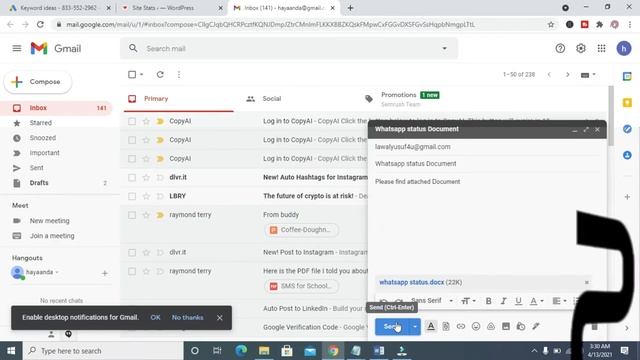Remove whatsapp status.docx attachment
This screenshot has height=360, width=640.
pos(587,282)
